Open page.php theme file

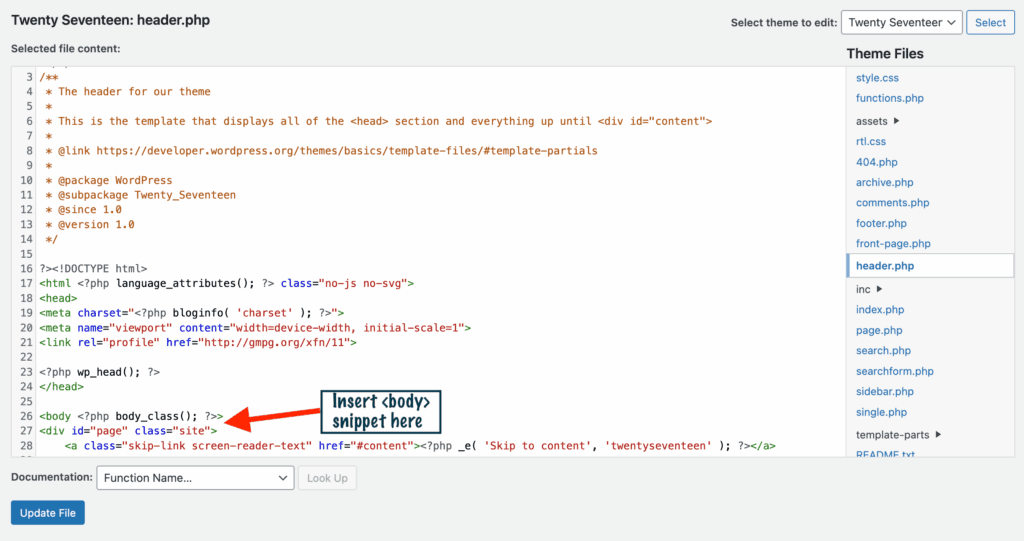878,330
